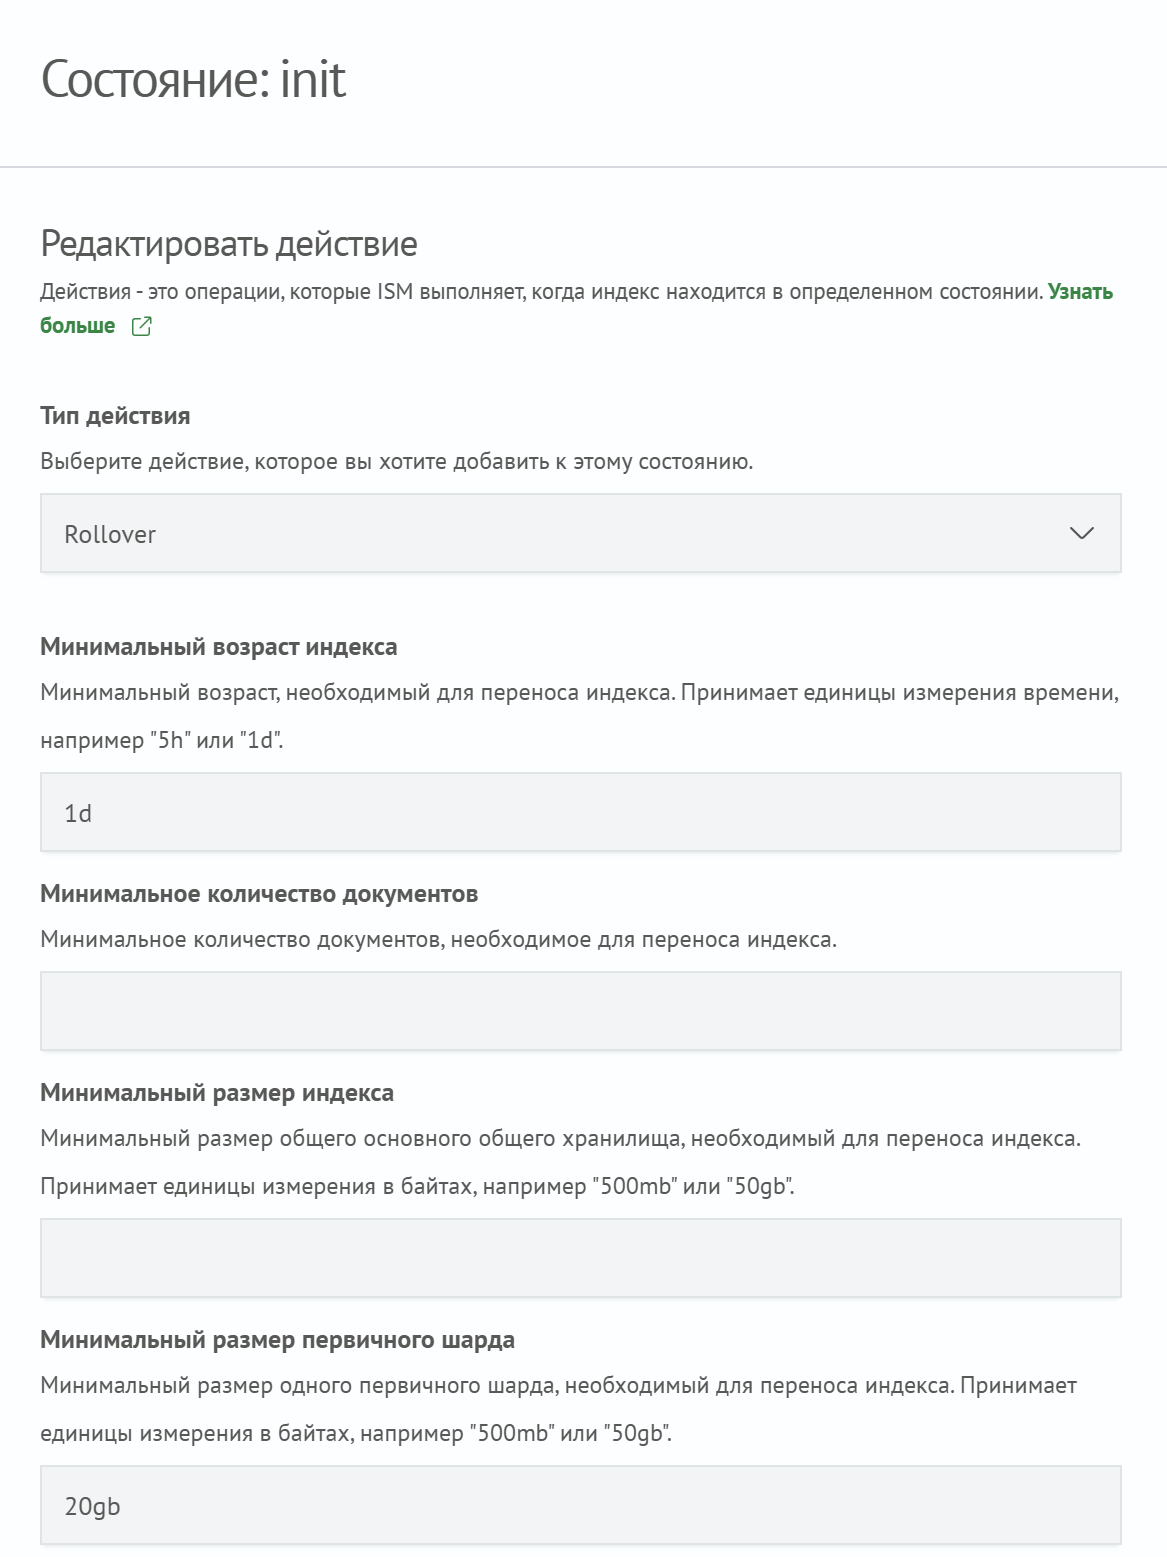The image size is (1167, 1557).
Task: Click the external link icon after "Узнать больше"
Action: click(x=142, y=326)
